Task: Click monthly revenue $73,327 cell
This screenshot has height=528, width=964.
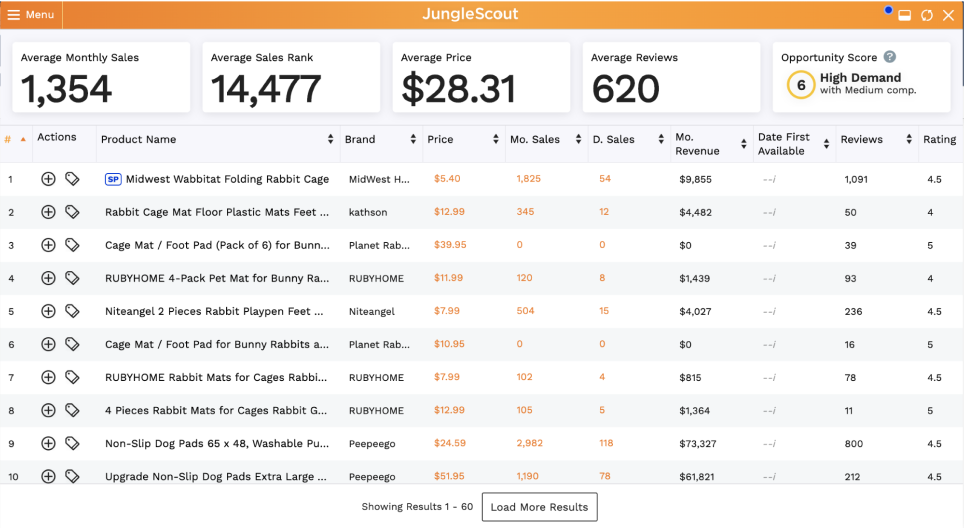Action: 698,444
